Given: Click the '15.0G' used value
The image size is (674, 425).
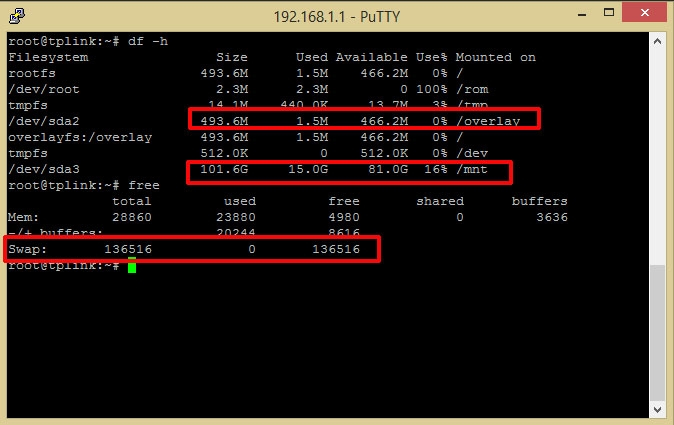Looking at the screenshot, I should [308, 169].
